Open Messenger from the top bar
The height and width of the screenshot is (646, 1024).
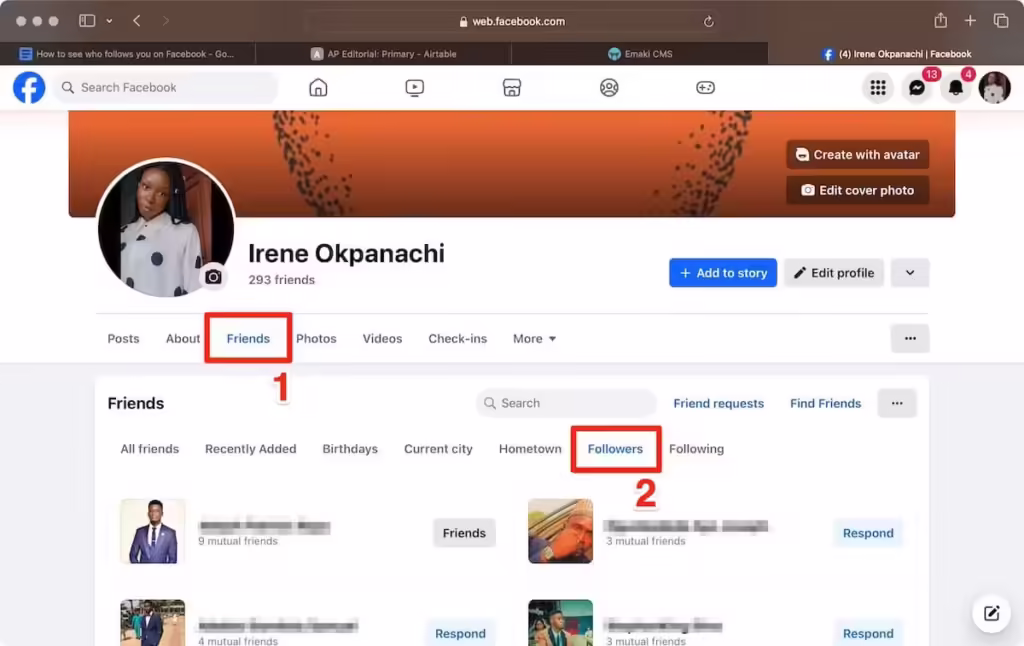(917, 88)
